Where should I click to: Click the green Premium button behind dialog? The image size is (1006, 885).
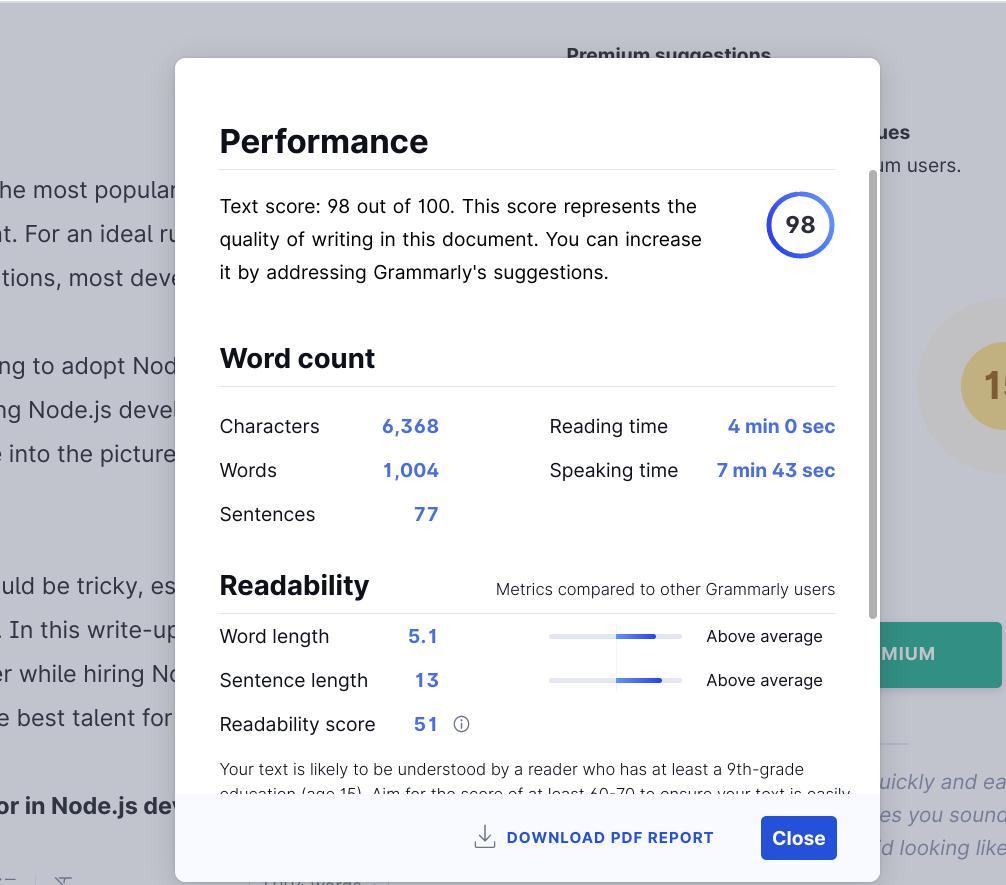(x=940, y=655)
